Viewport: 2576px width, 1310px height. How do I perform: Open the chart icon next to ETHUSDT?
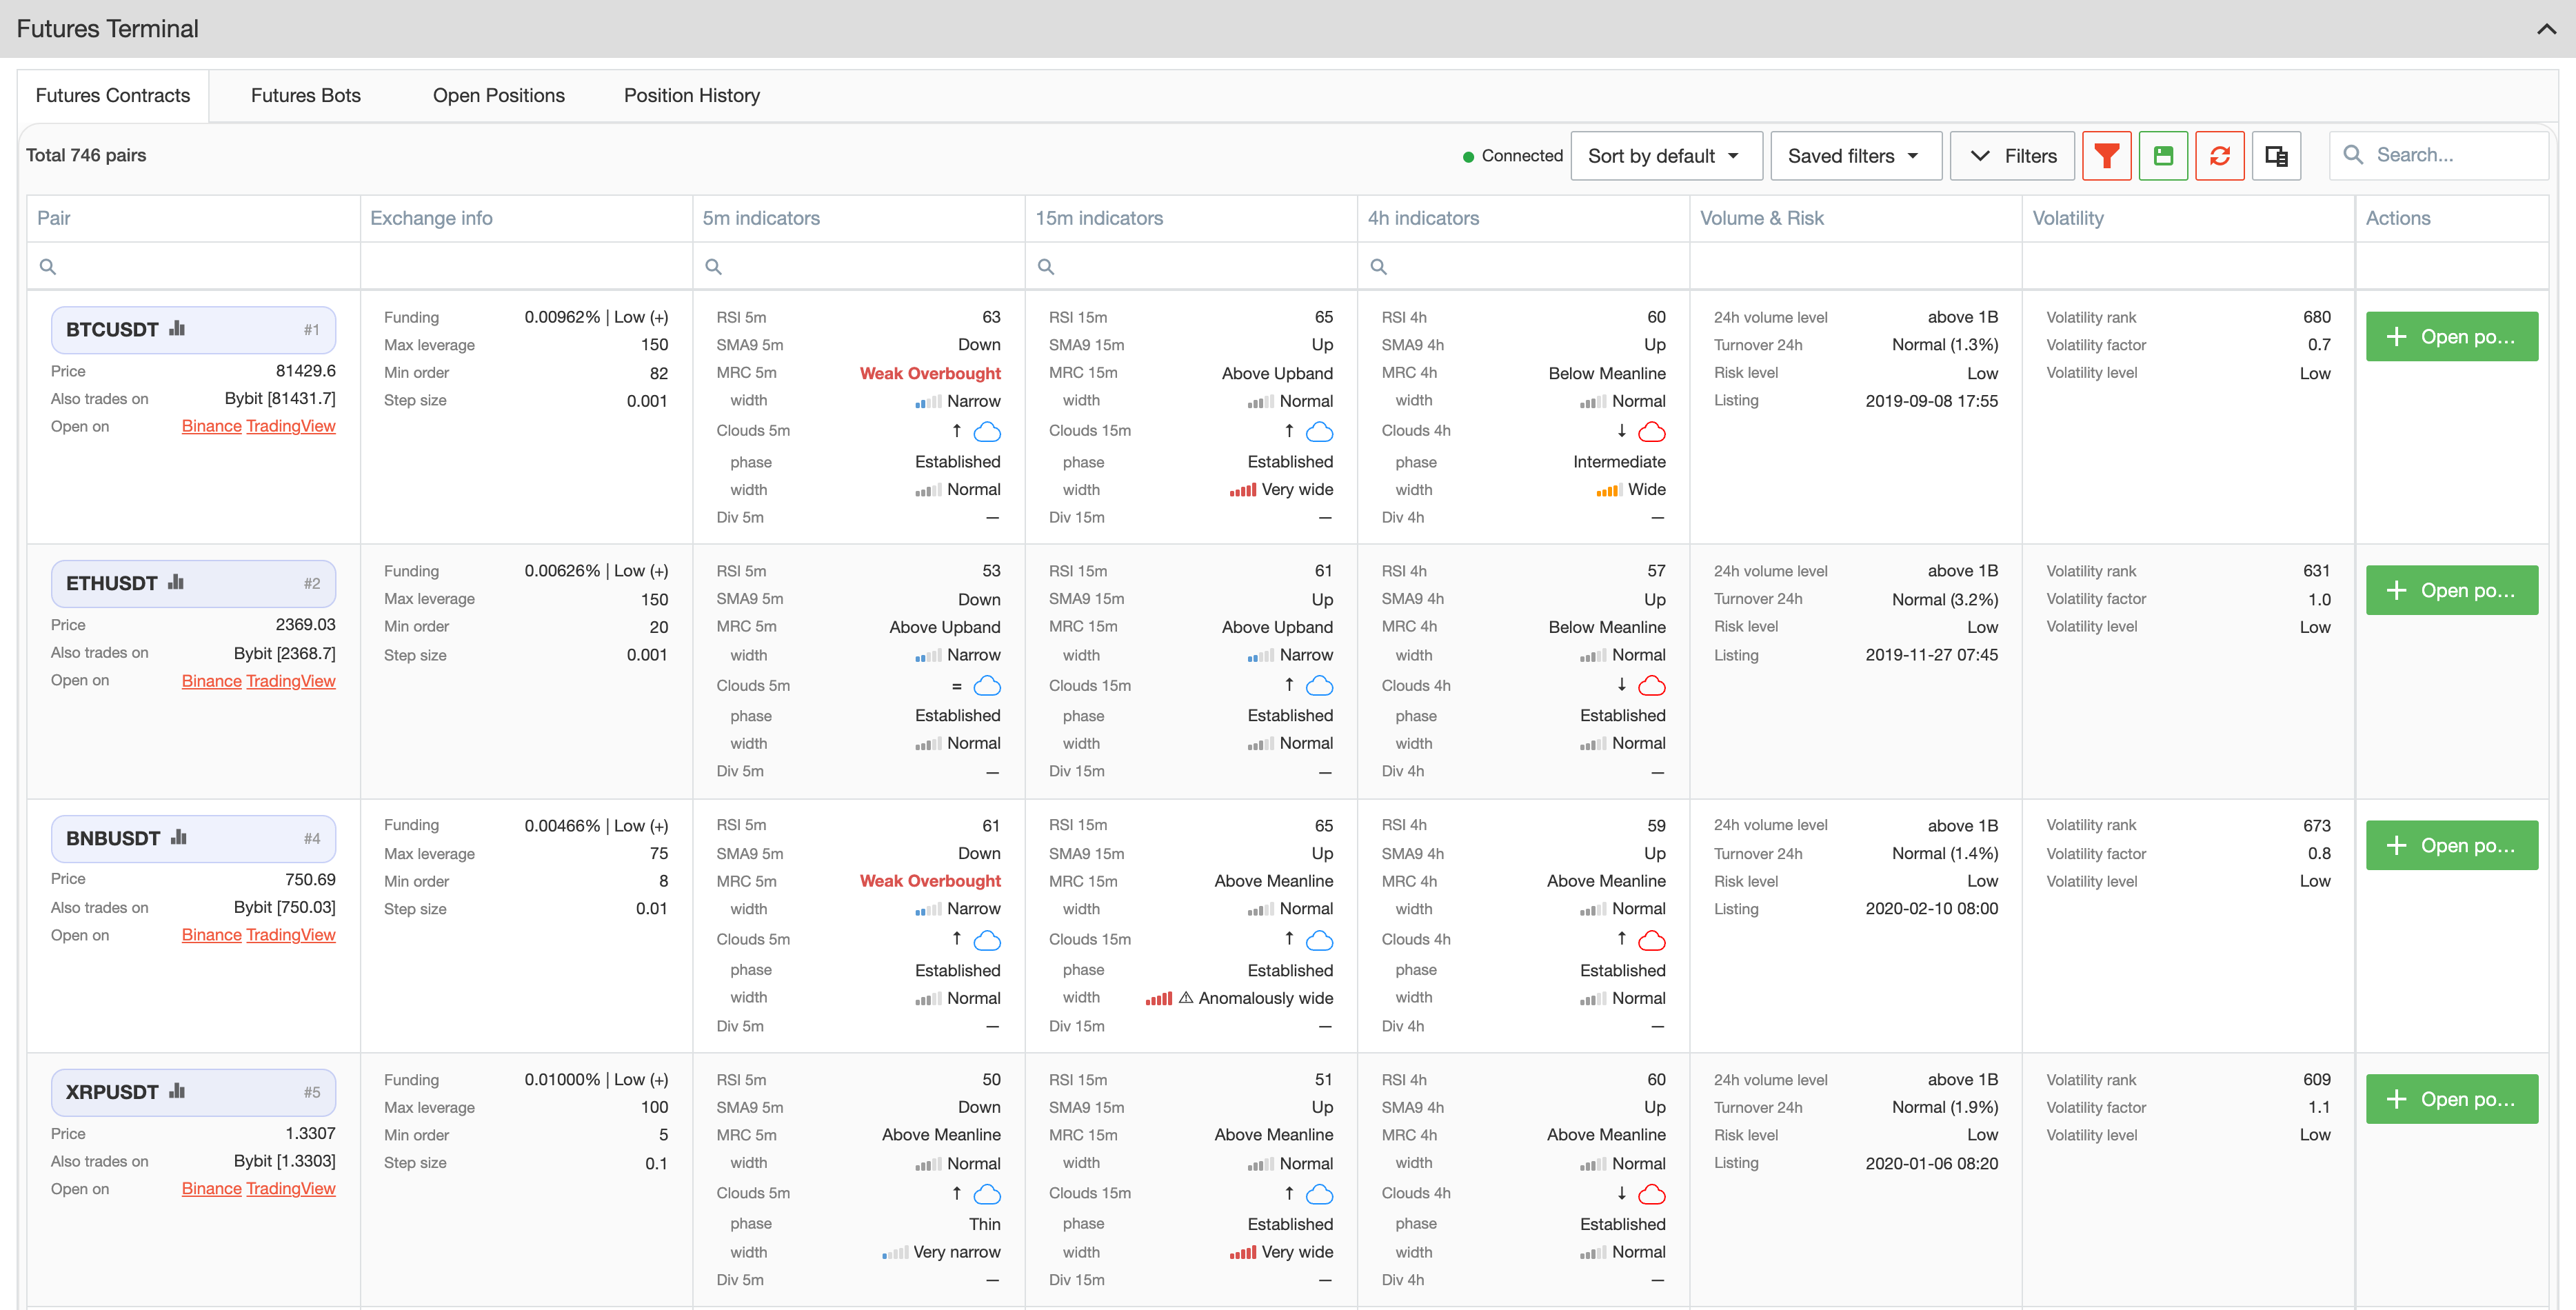coord(177,582)
